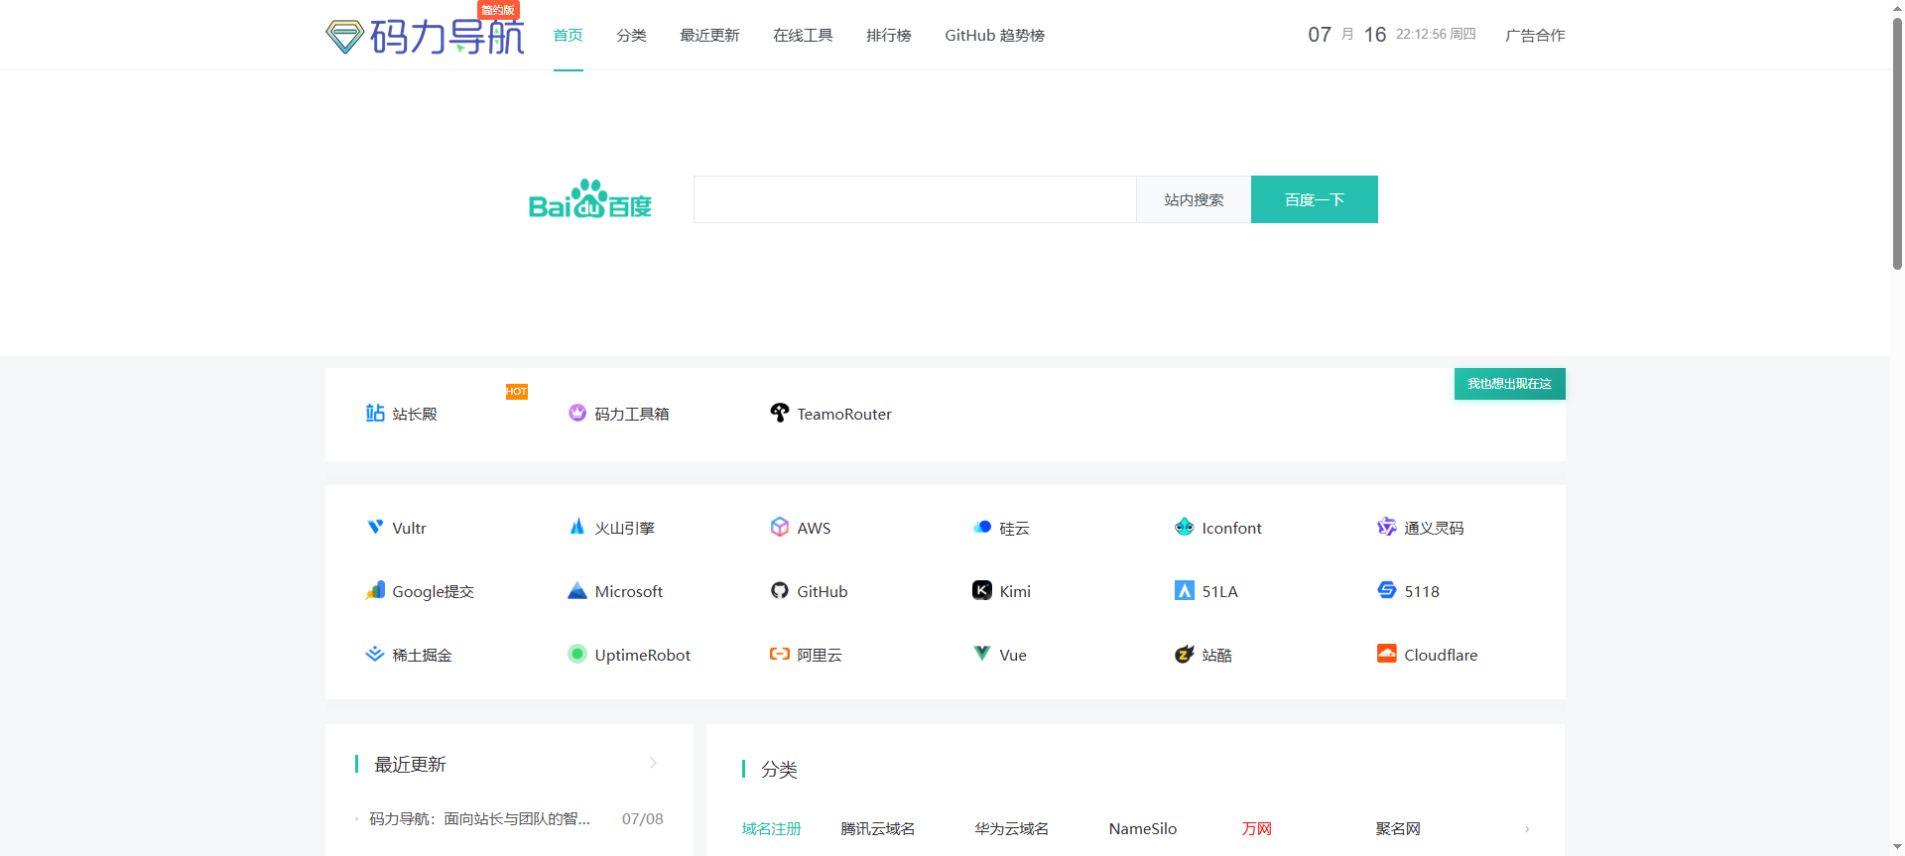Click the page vertical scrollbar thumb
1905x856 pixels.
[x=1897, y=143]
